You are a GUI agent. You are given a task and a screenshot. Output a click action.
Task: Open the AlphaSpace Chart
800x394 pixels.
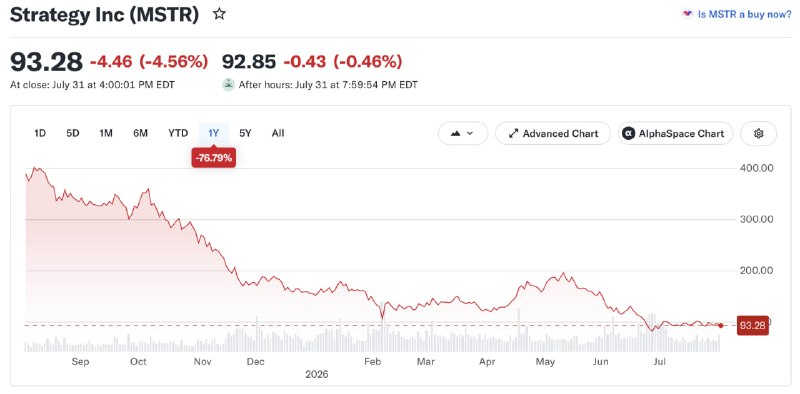tap(676, 134)
